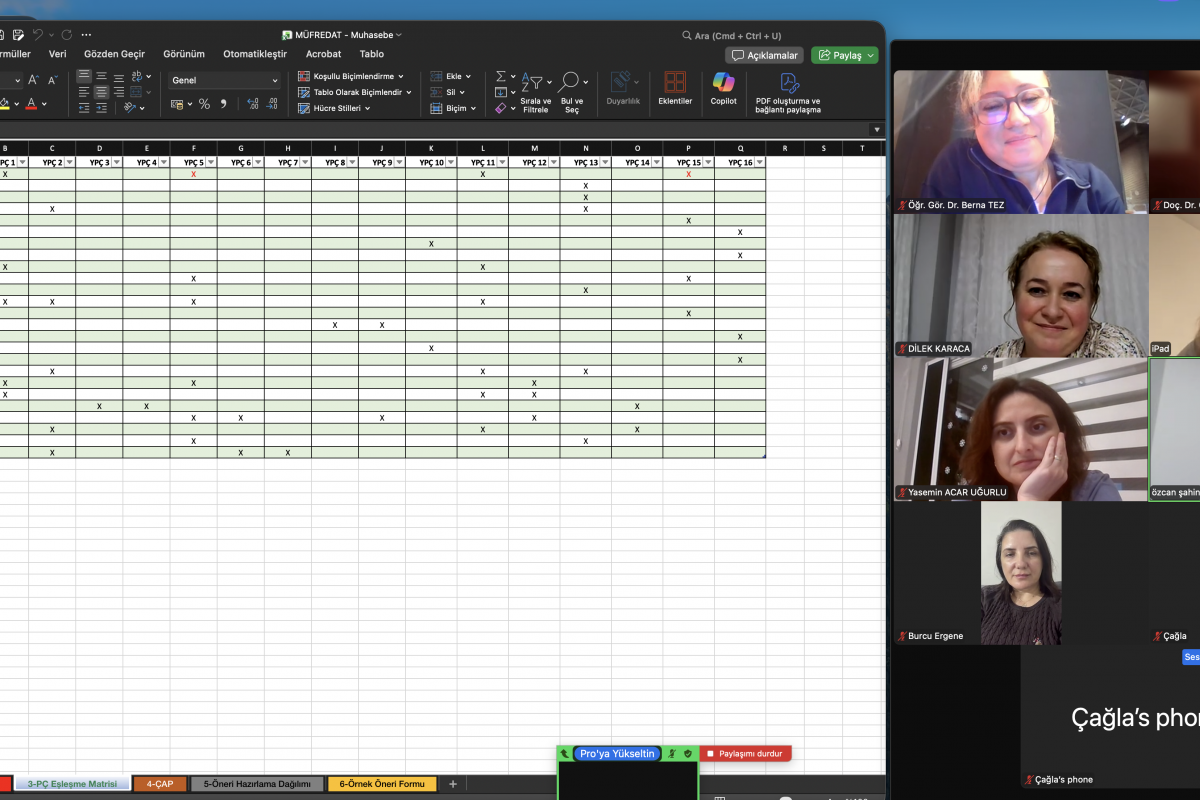Toggle the YPÇ 5 column filter
Image resolution: width=1200 pixels, height=800 pixels.
(212, 162)
